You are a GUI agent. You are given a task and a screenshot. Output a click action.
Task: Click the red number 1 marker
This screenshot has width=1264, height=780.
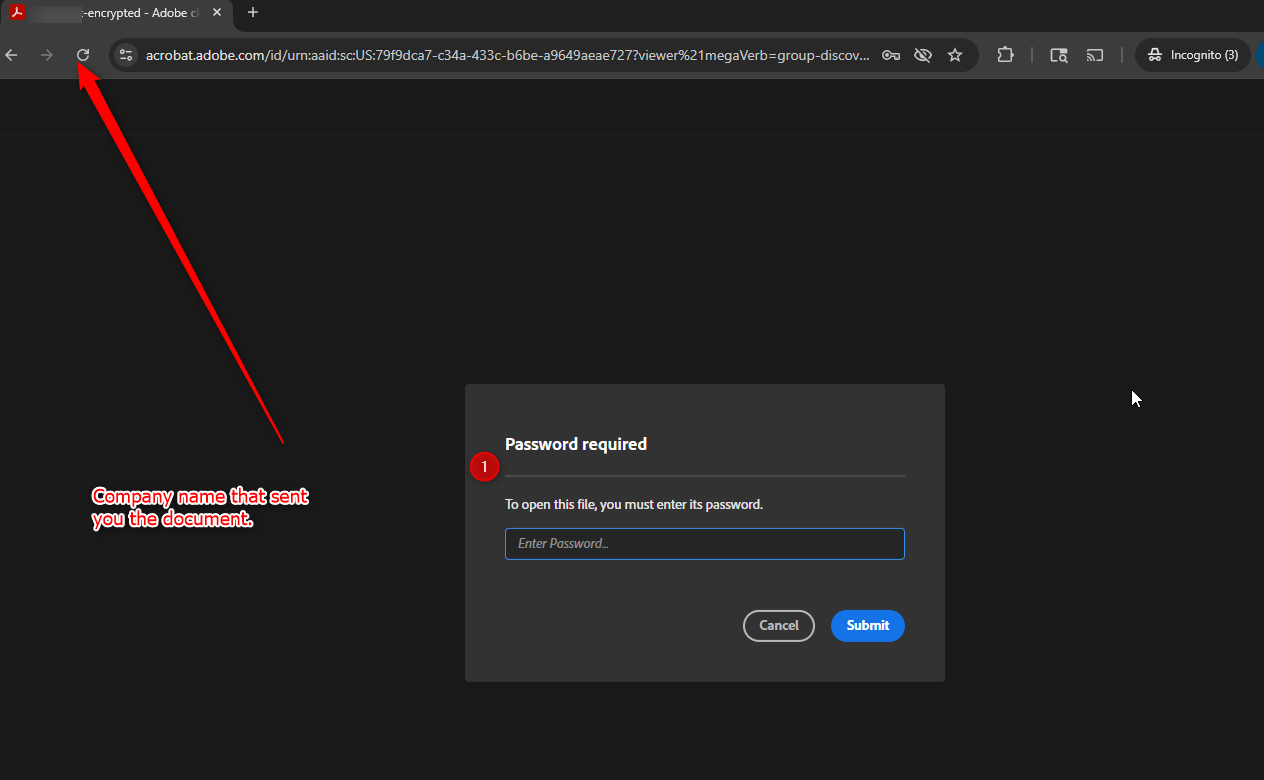485,467
